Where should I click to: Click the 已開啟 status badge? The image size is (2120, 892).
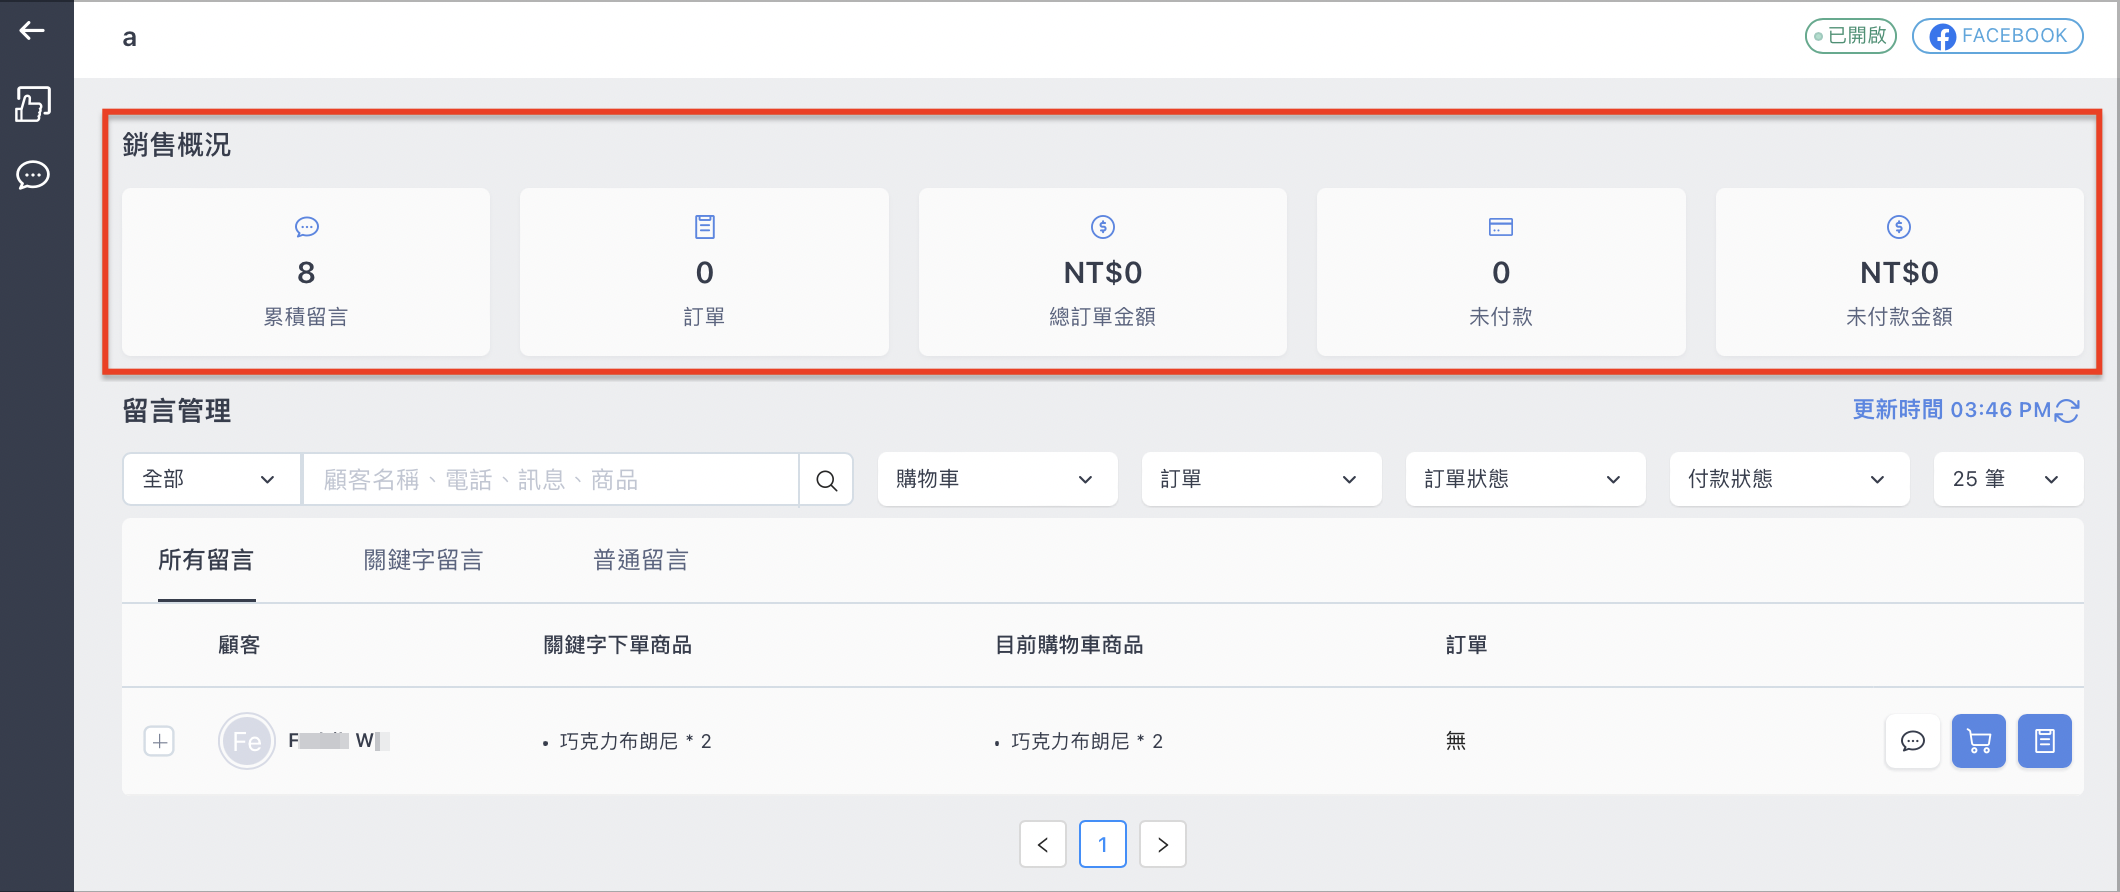point(1850,36)
